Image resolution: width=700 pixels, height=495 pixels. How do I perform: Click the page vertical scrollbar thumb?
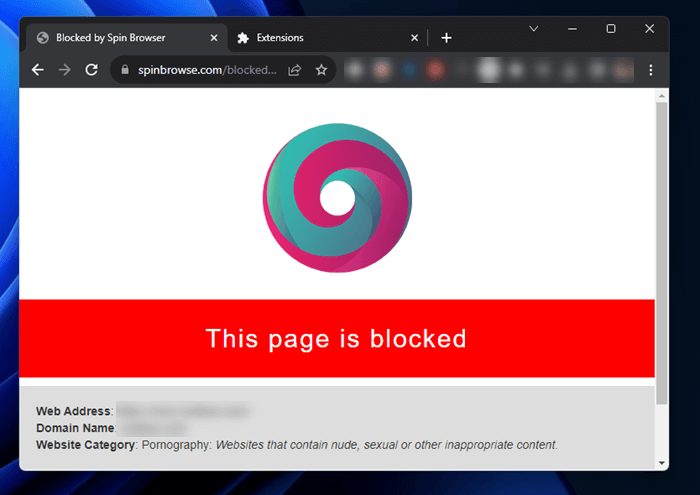[x=661, y=250]
